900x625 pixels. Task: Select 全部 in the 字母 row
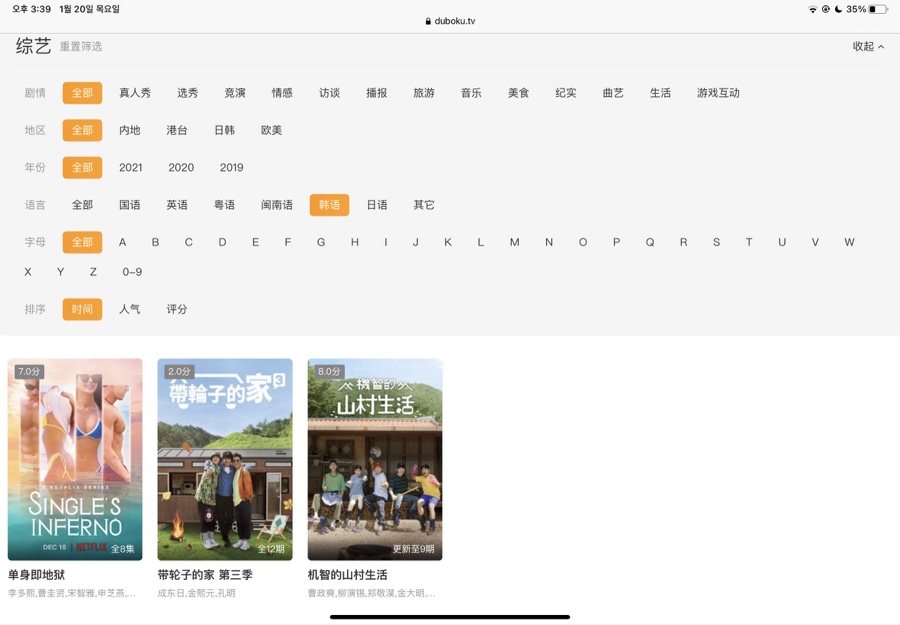(82, 242)
